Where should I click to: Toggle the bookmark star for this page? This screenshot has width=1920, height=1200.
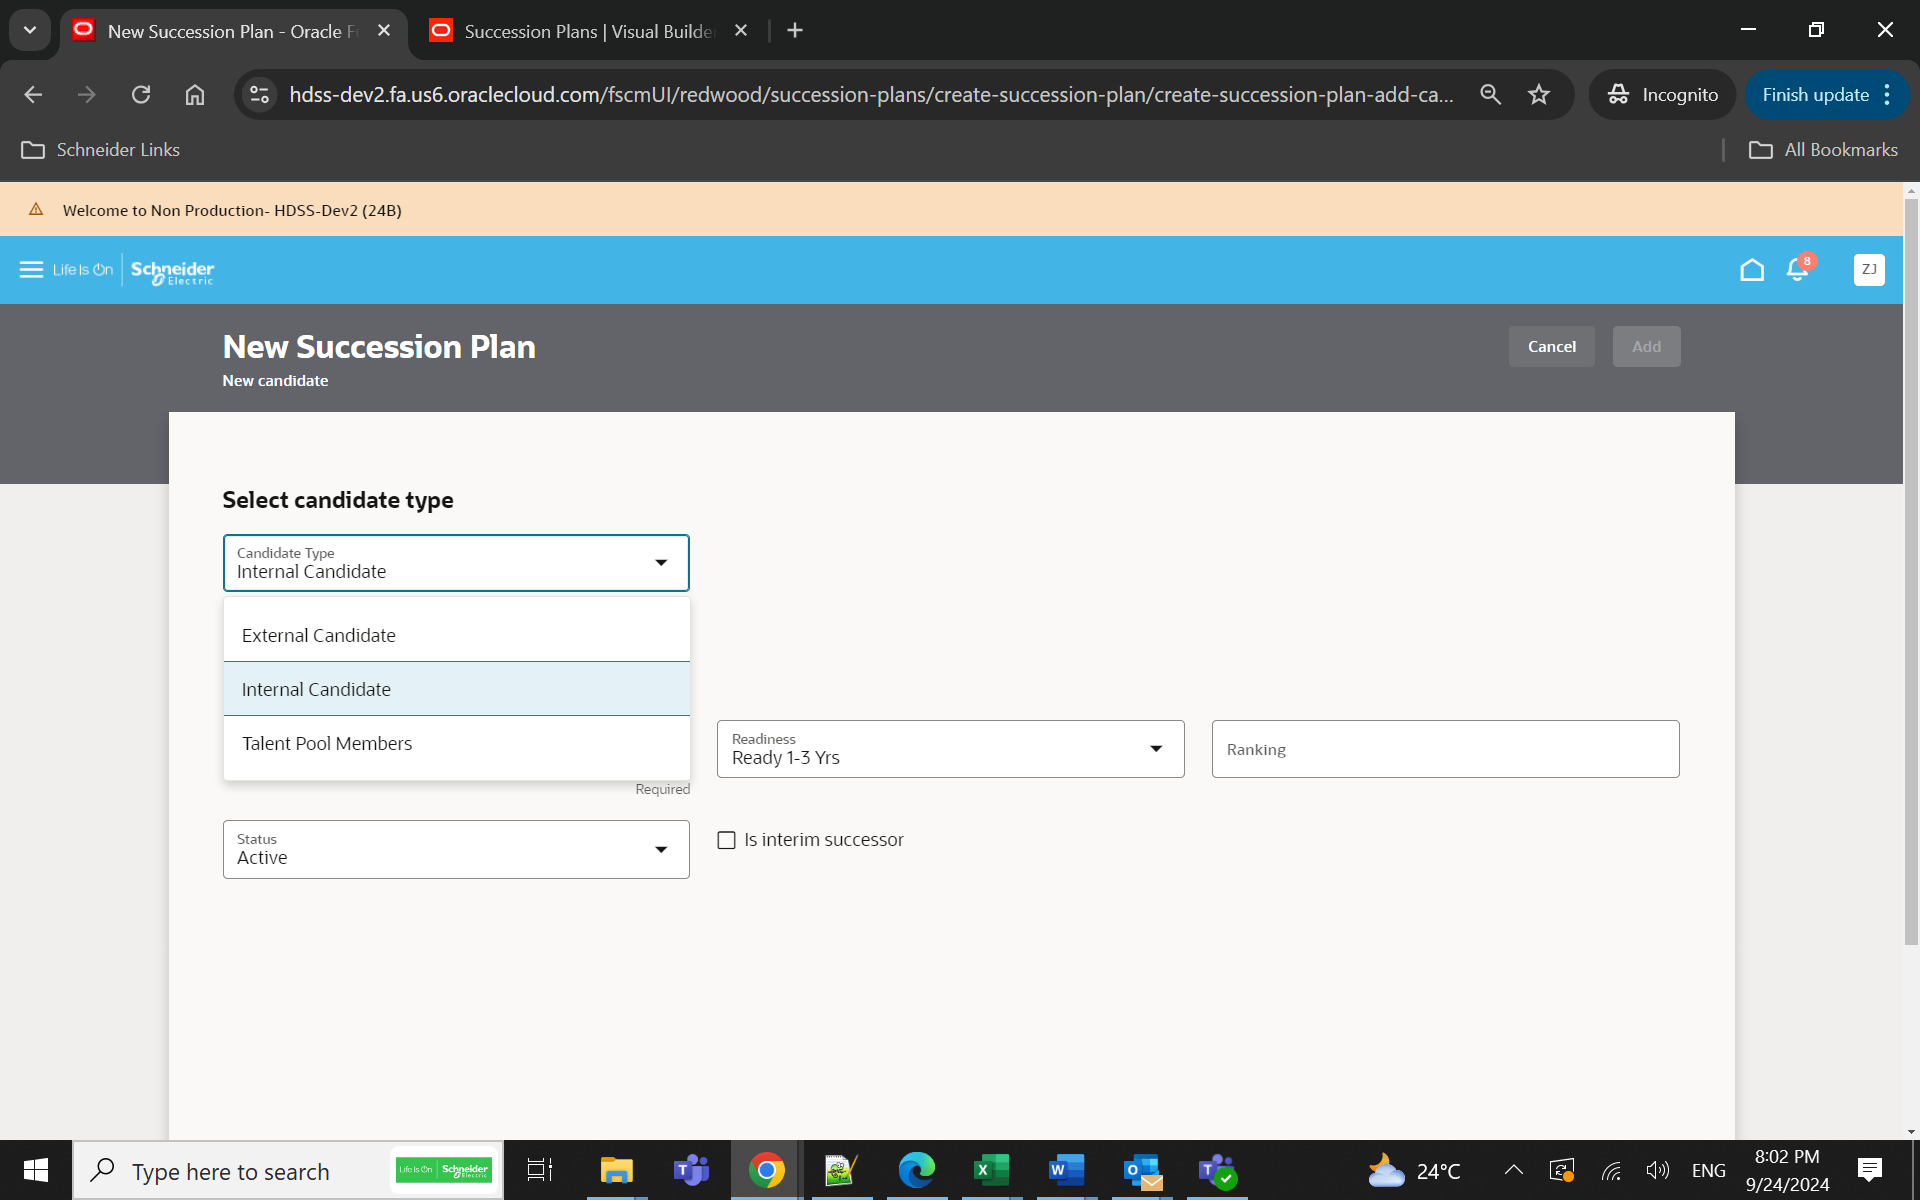click(1539, 94)
